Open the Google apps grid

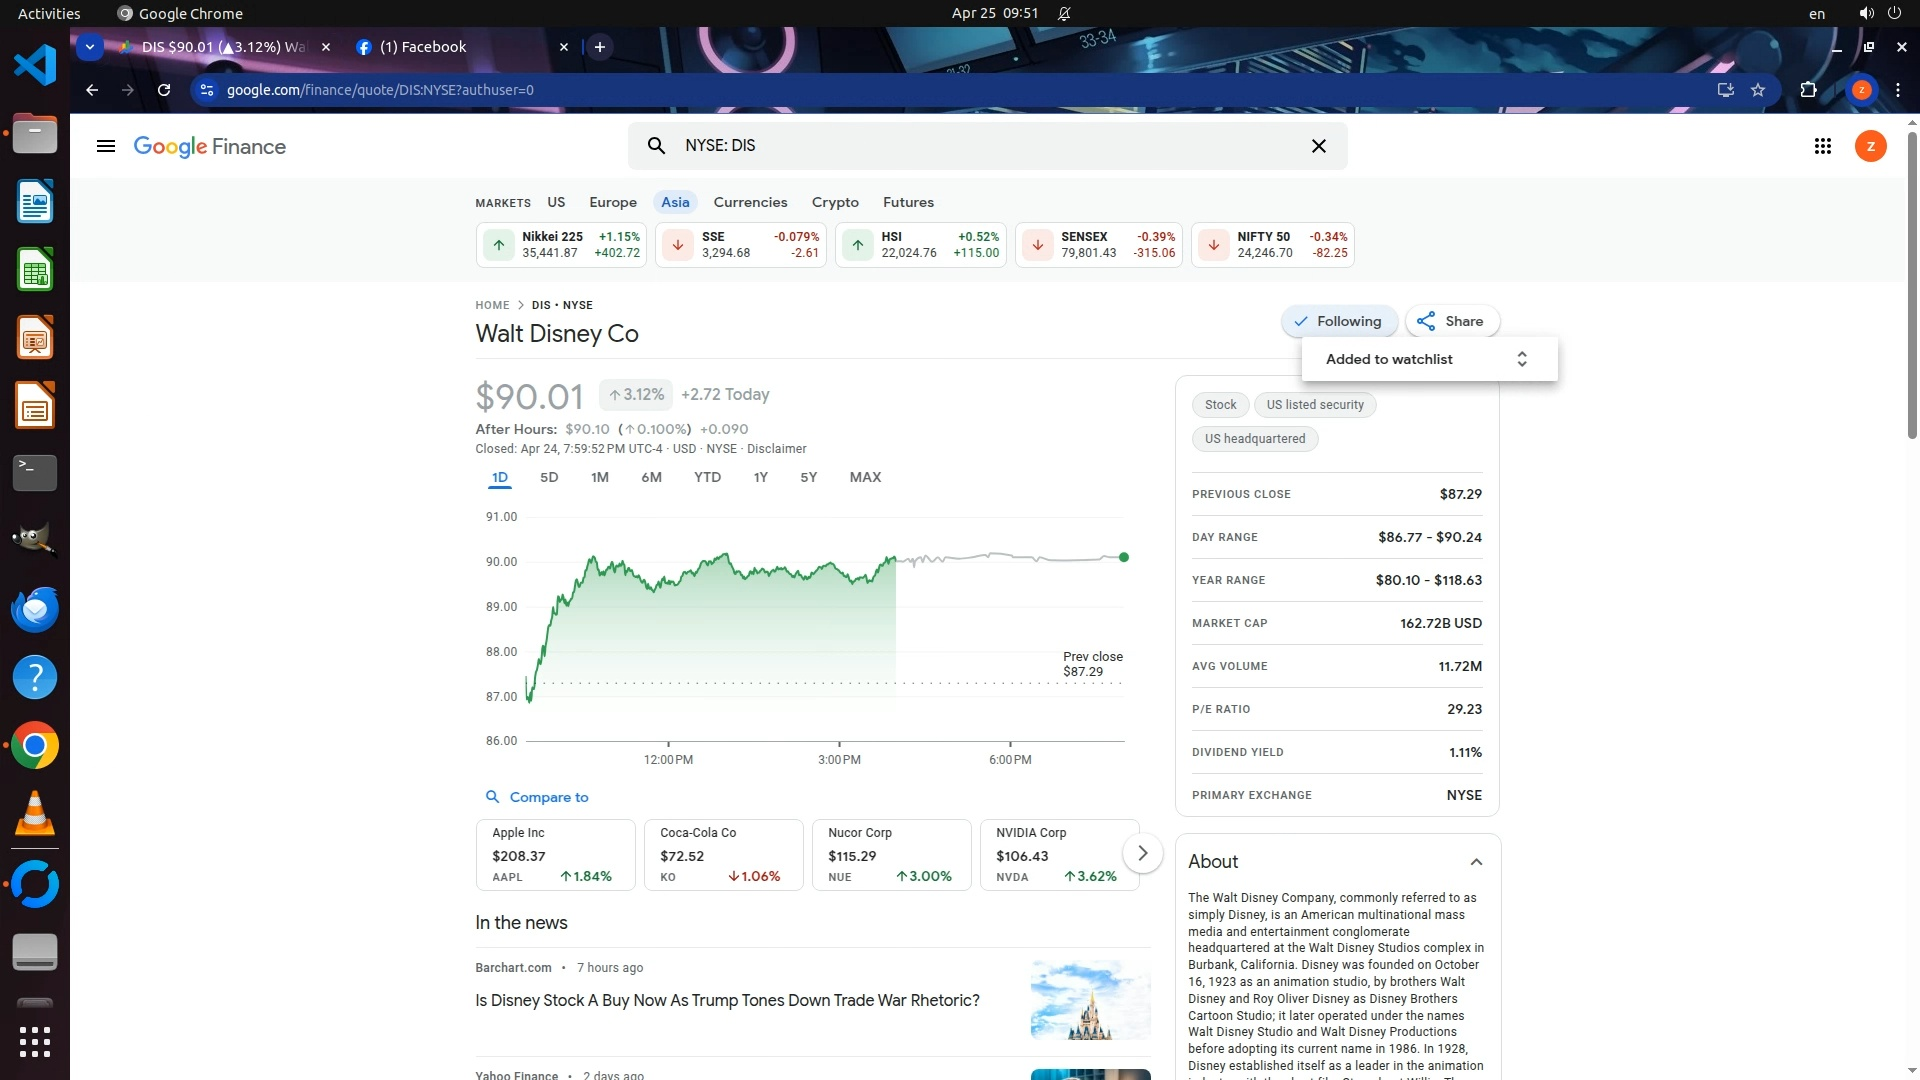tap(1822, 146)
